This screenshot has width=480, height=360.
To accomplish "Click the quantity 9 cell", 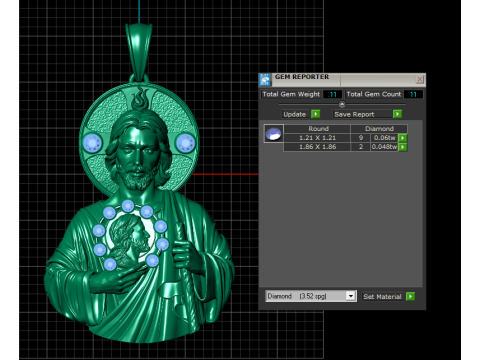I will (361, 138).
